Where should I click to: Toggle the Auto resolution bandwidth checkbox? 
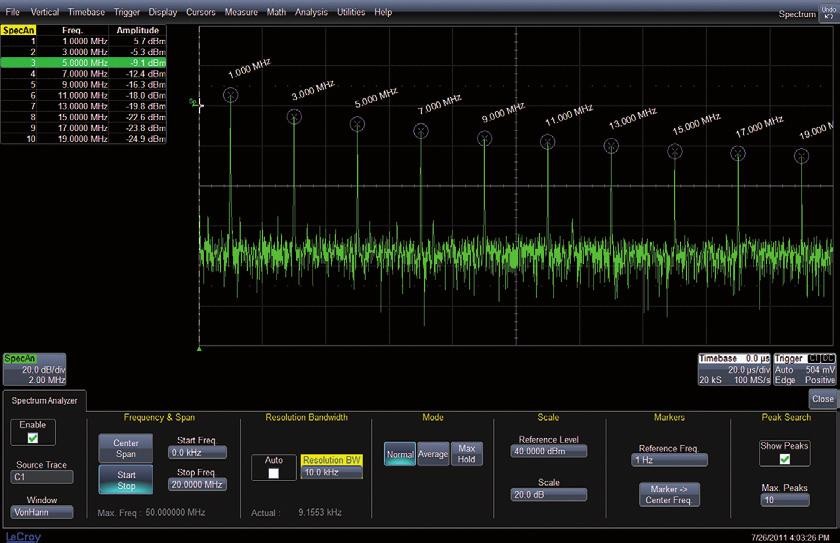tap(273, 473)
